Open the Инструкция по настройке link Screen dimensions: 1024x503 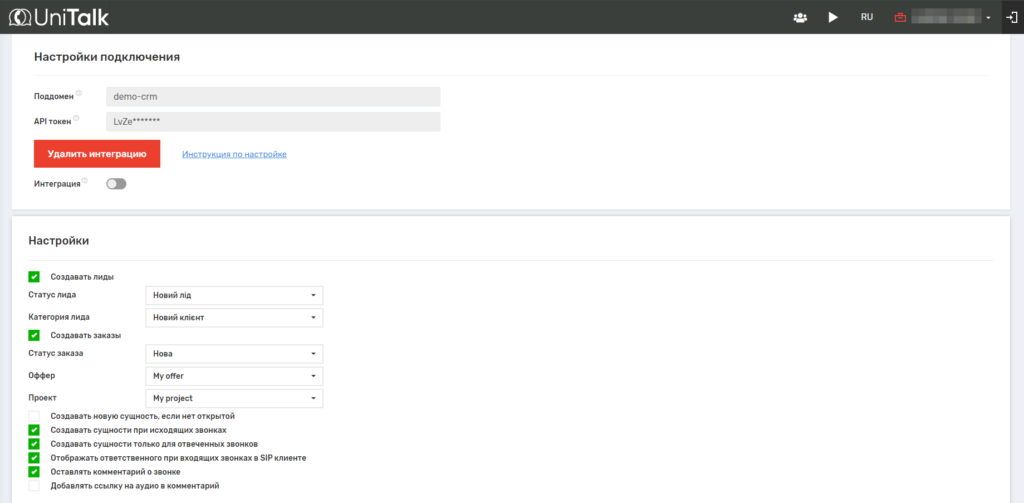(x=234, y=154)
